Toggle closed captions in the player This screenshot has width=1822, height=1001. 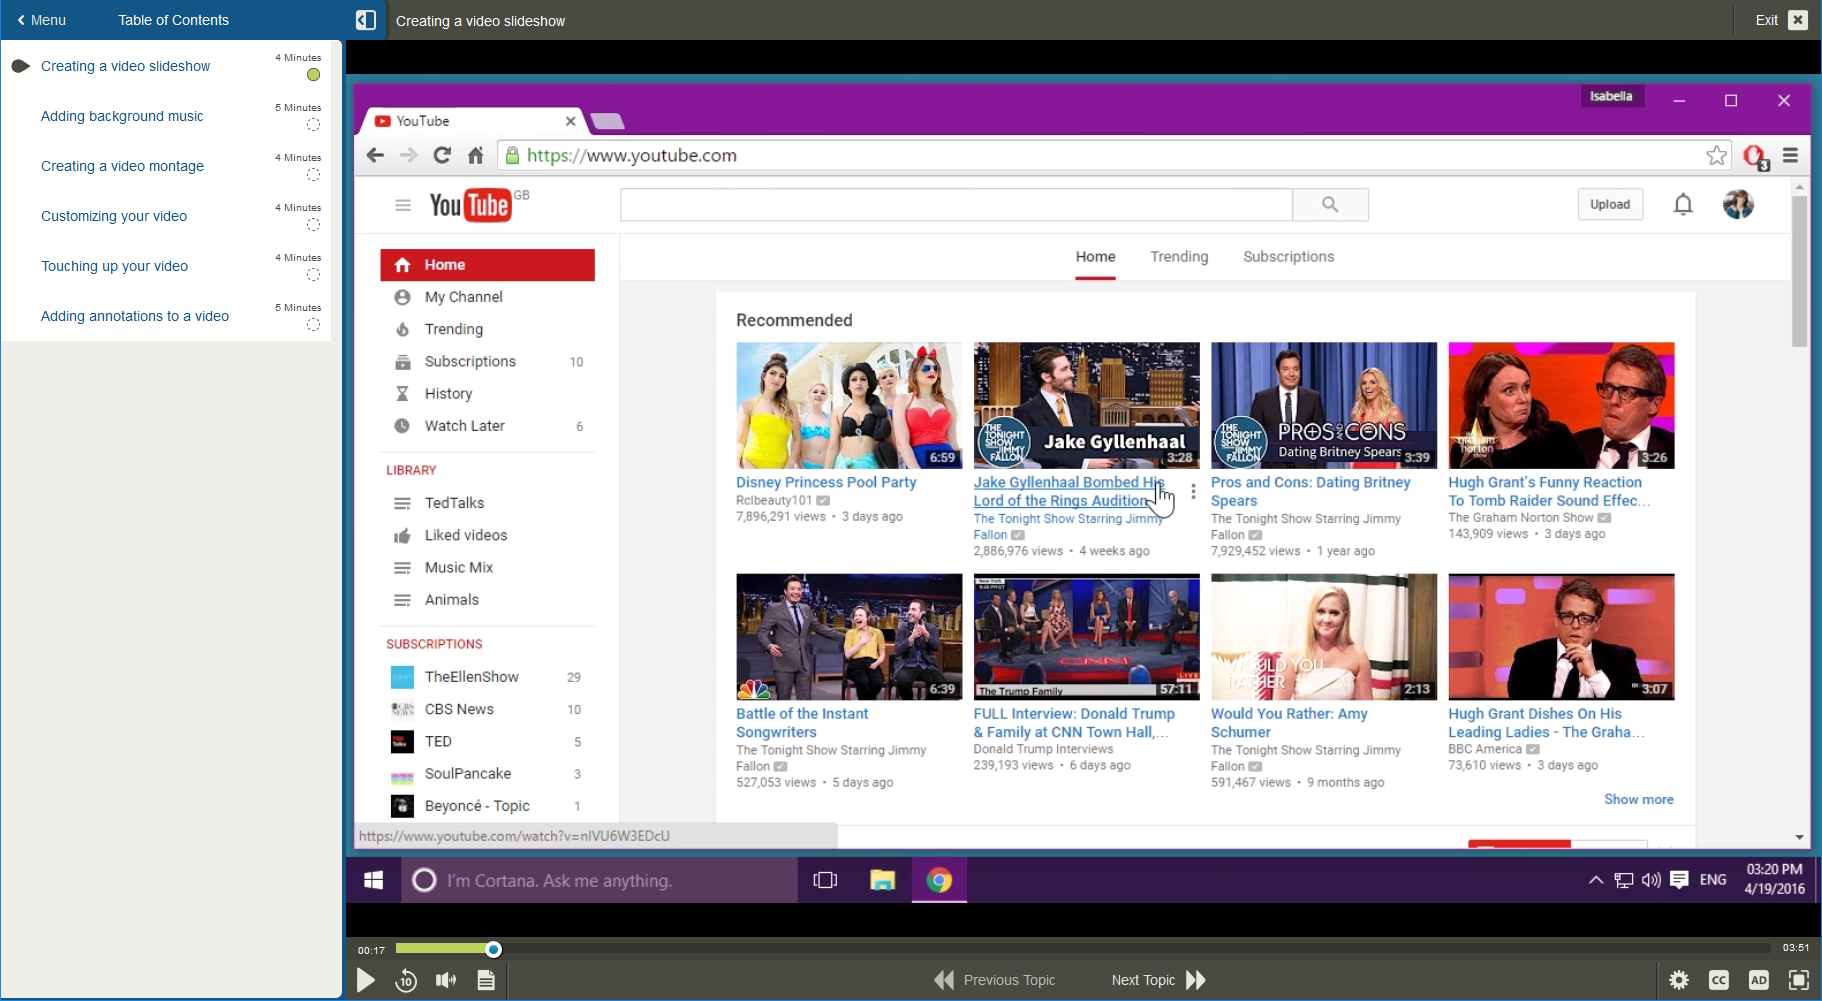point(1719,980)
